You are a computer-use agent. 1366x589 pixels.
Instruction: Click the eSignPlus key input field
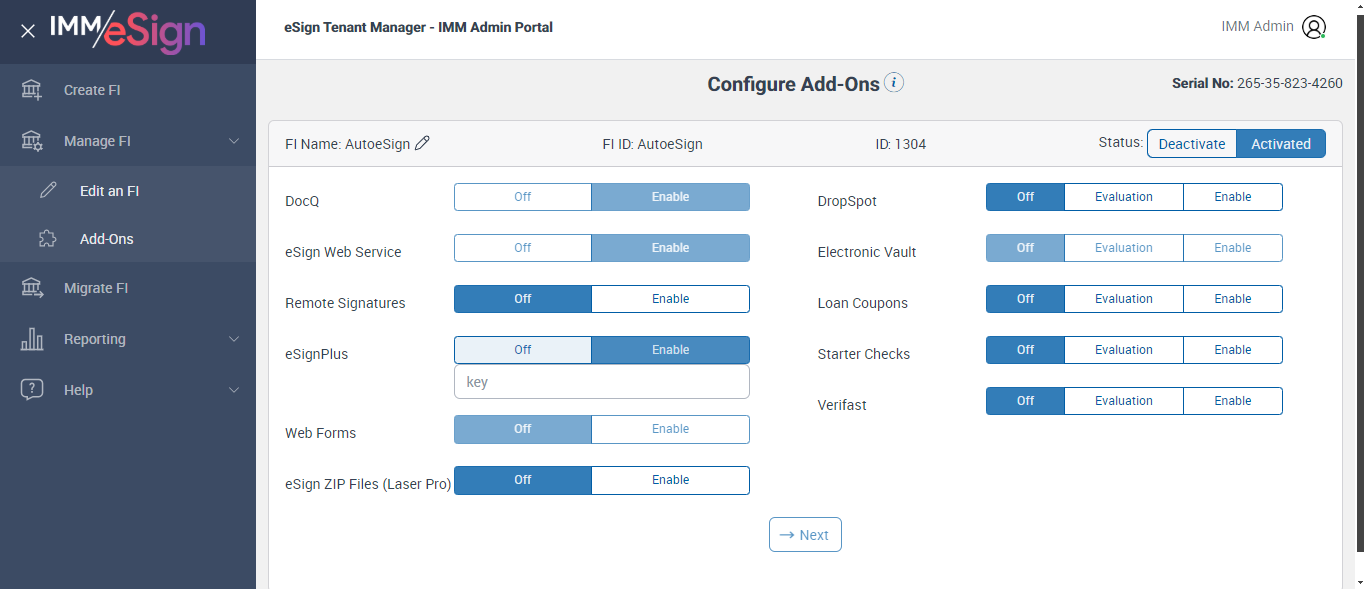pyautogui.click(x=601, y=382)
